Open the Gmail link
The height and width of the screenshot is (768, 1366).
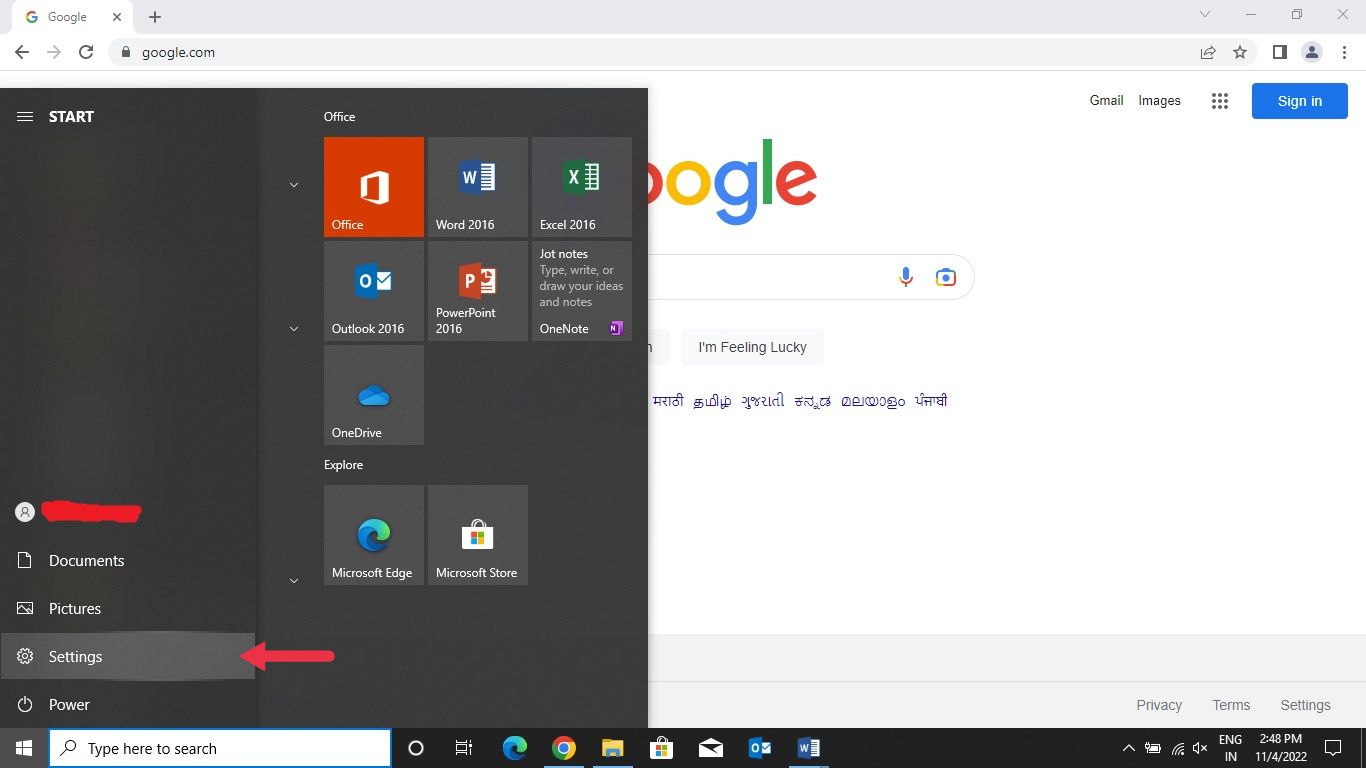[x=1106, y=100]
